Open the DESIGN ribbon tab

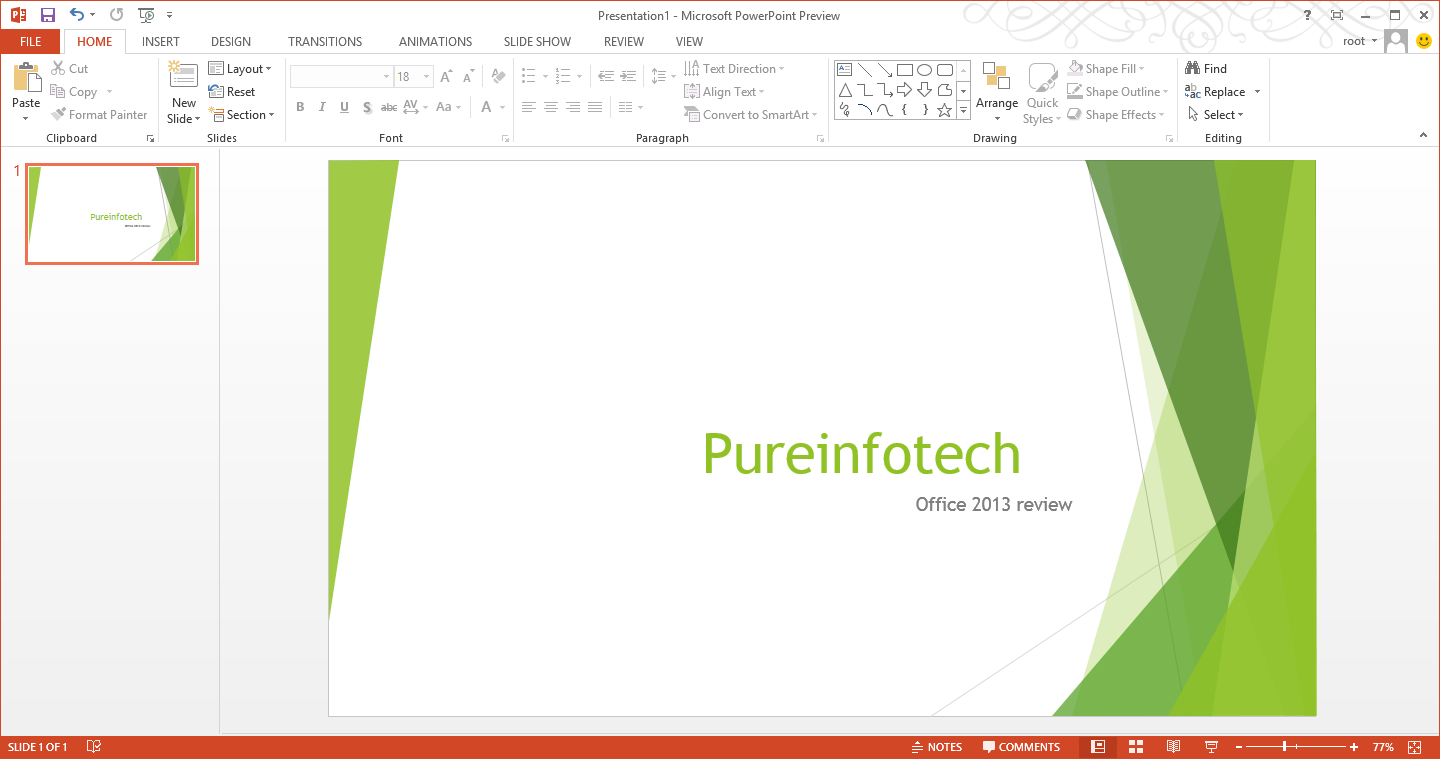tap(230, 41)
